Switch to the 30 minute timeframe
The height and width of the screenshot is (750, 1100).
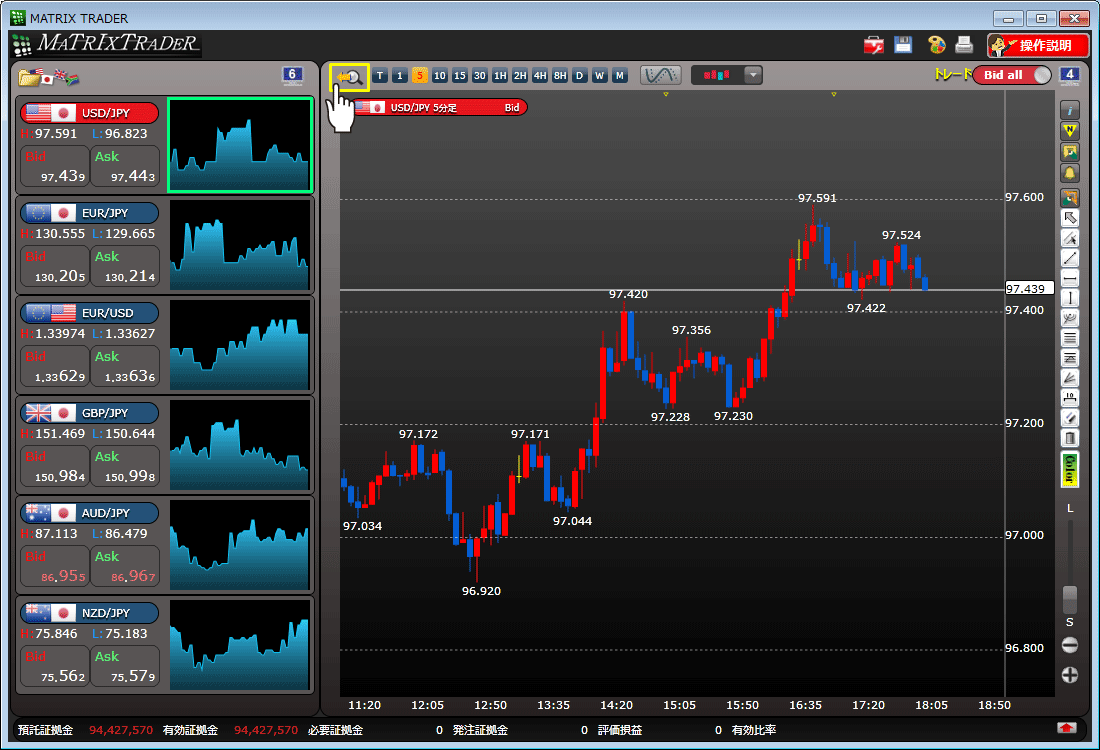pos(480,76)
